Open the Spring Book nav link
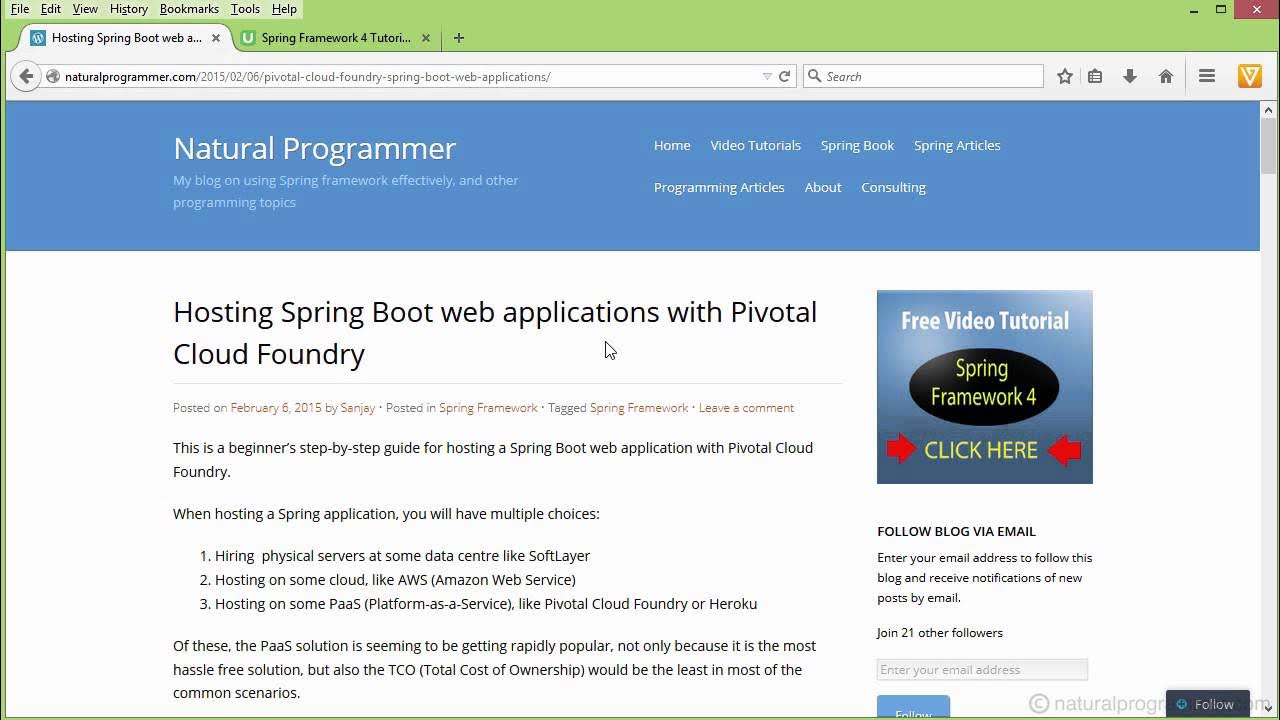 (x=857, y=145)
